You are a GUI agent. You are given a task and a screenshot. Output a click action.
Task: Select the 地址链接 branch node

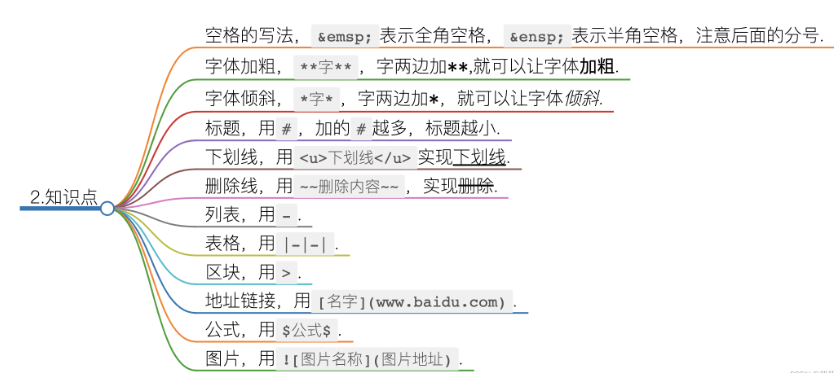coord(361,301)
